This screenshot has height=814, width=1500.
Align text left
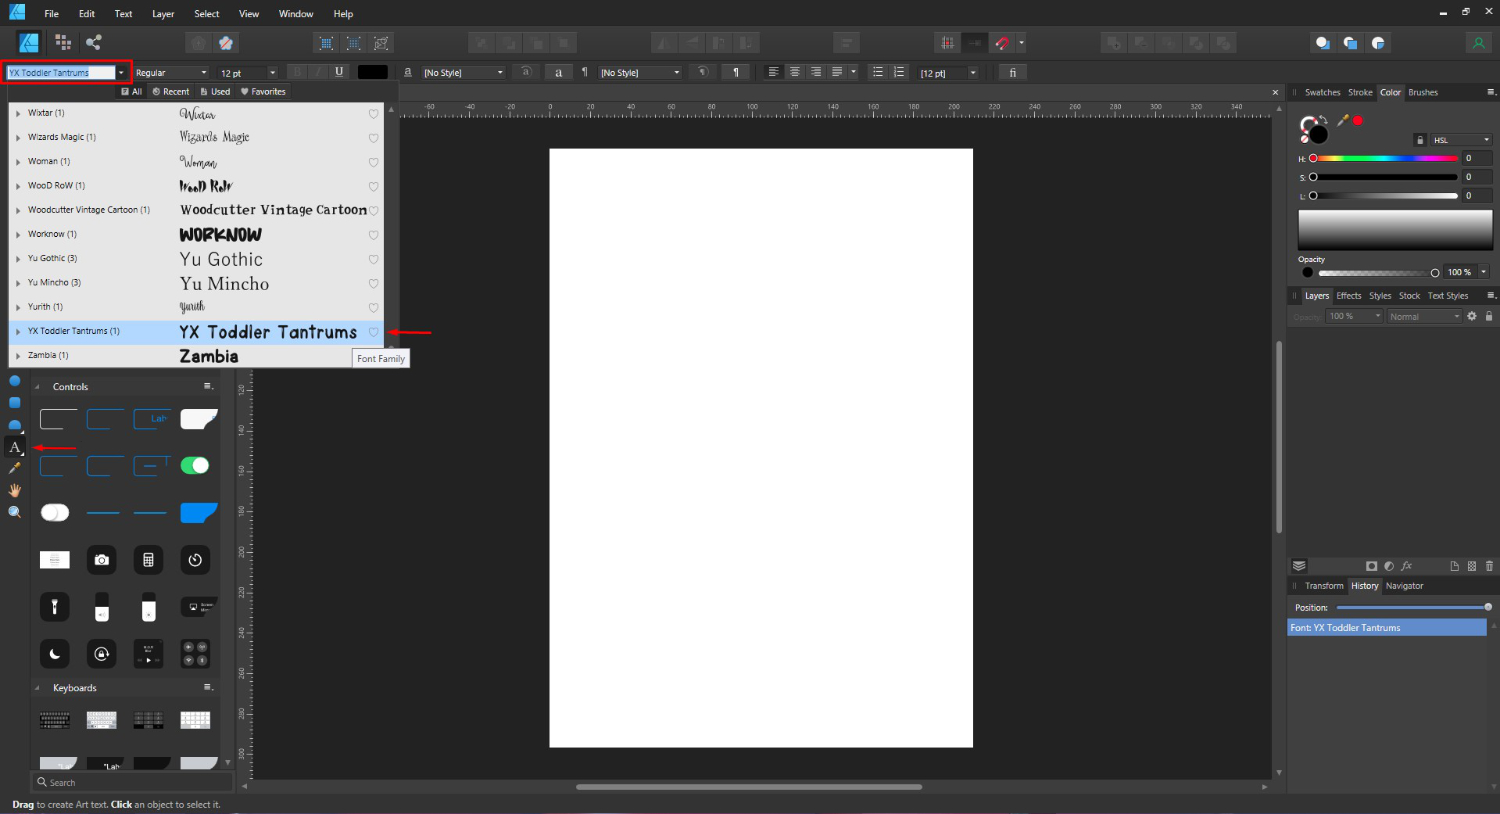[x=773, y=72]
